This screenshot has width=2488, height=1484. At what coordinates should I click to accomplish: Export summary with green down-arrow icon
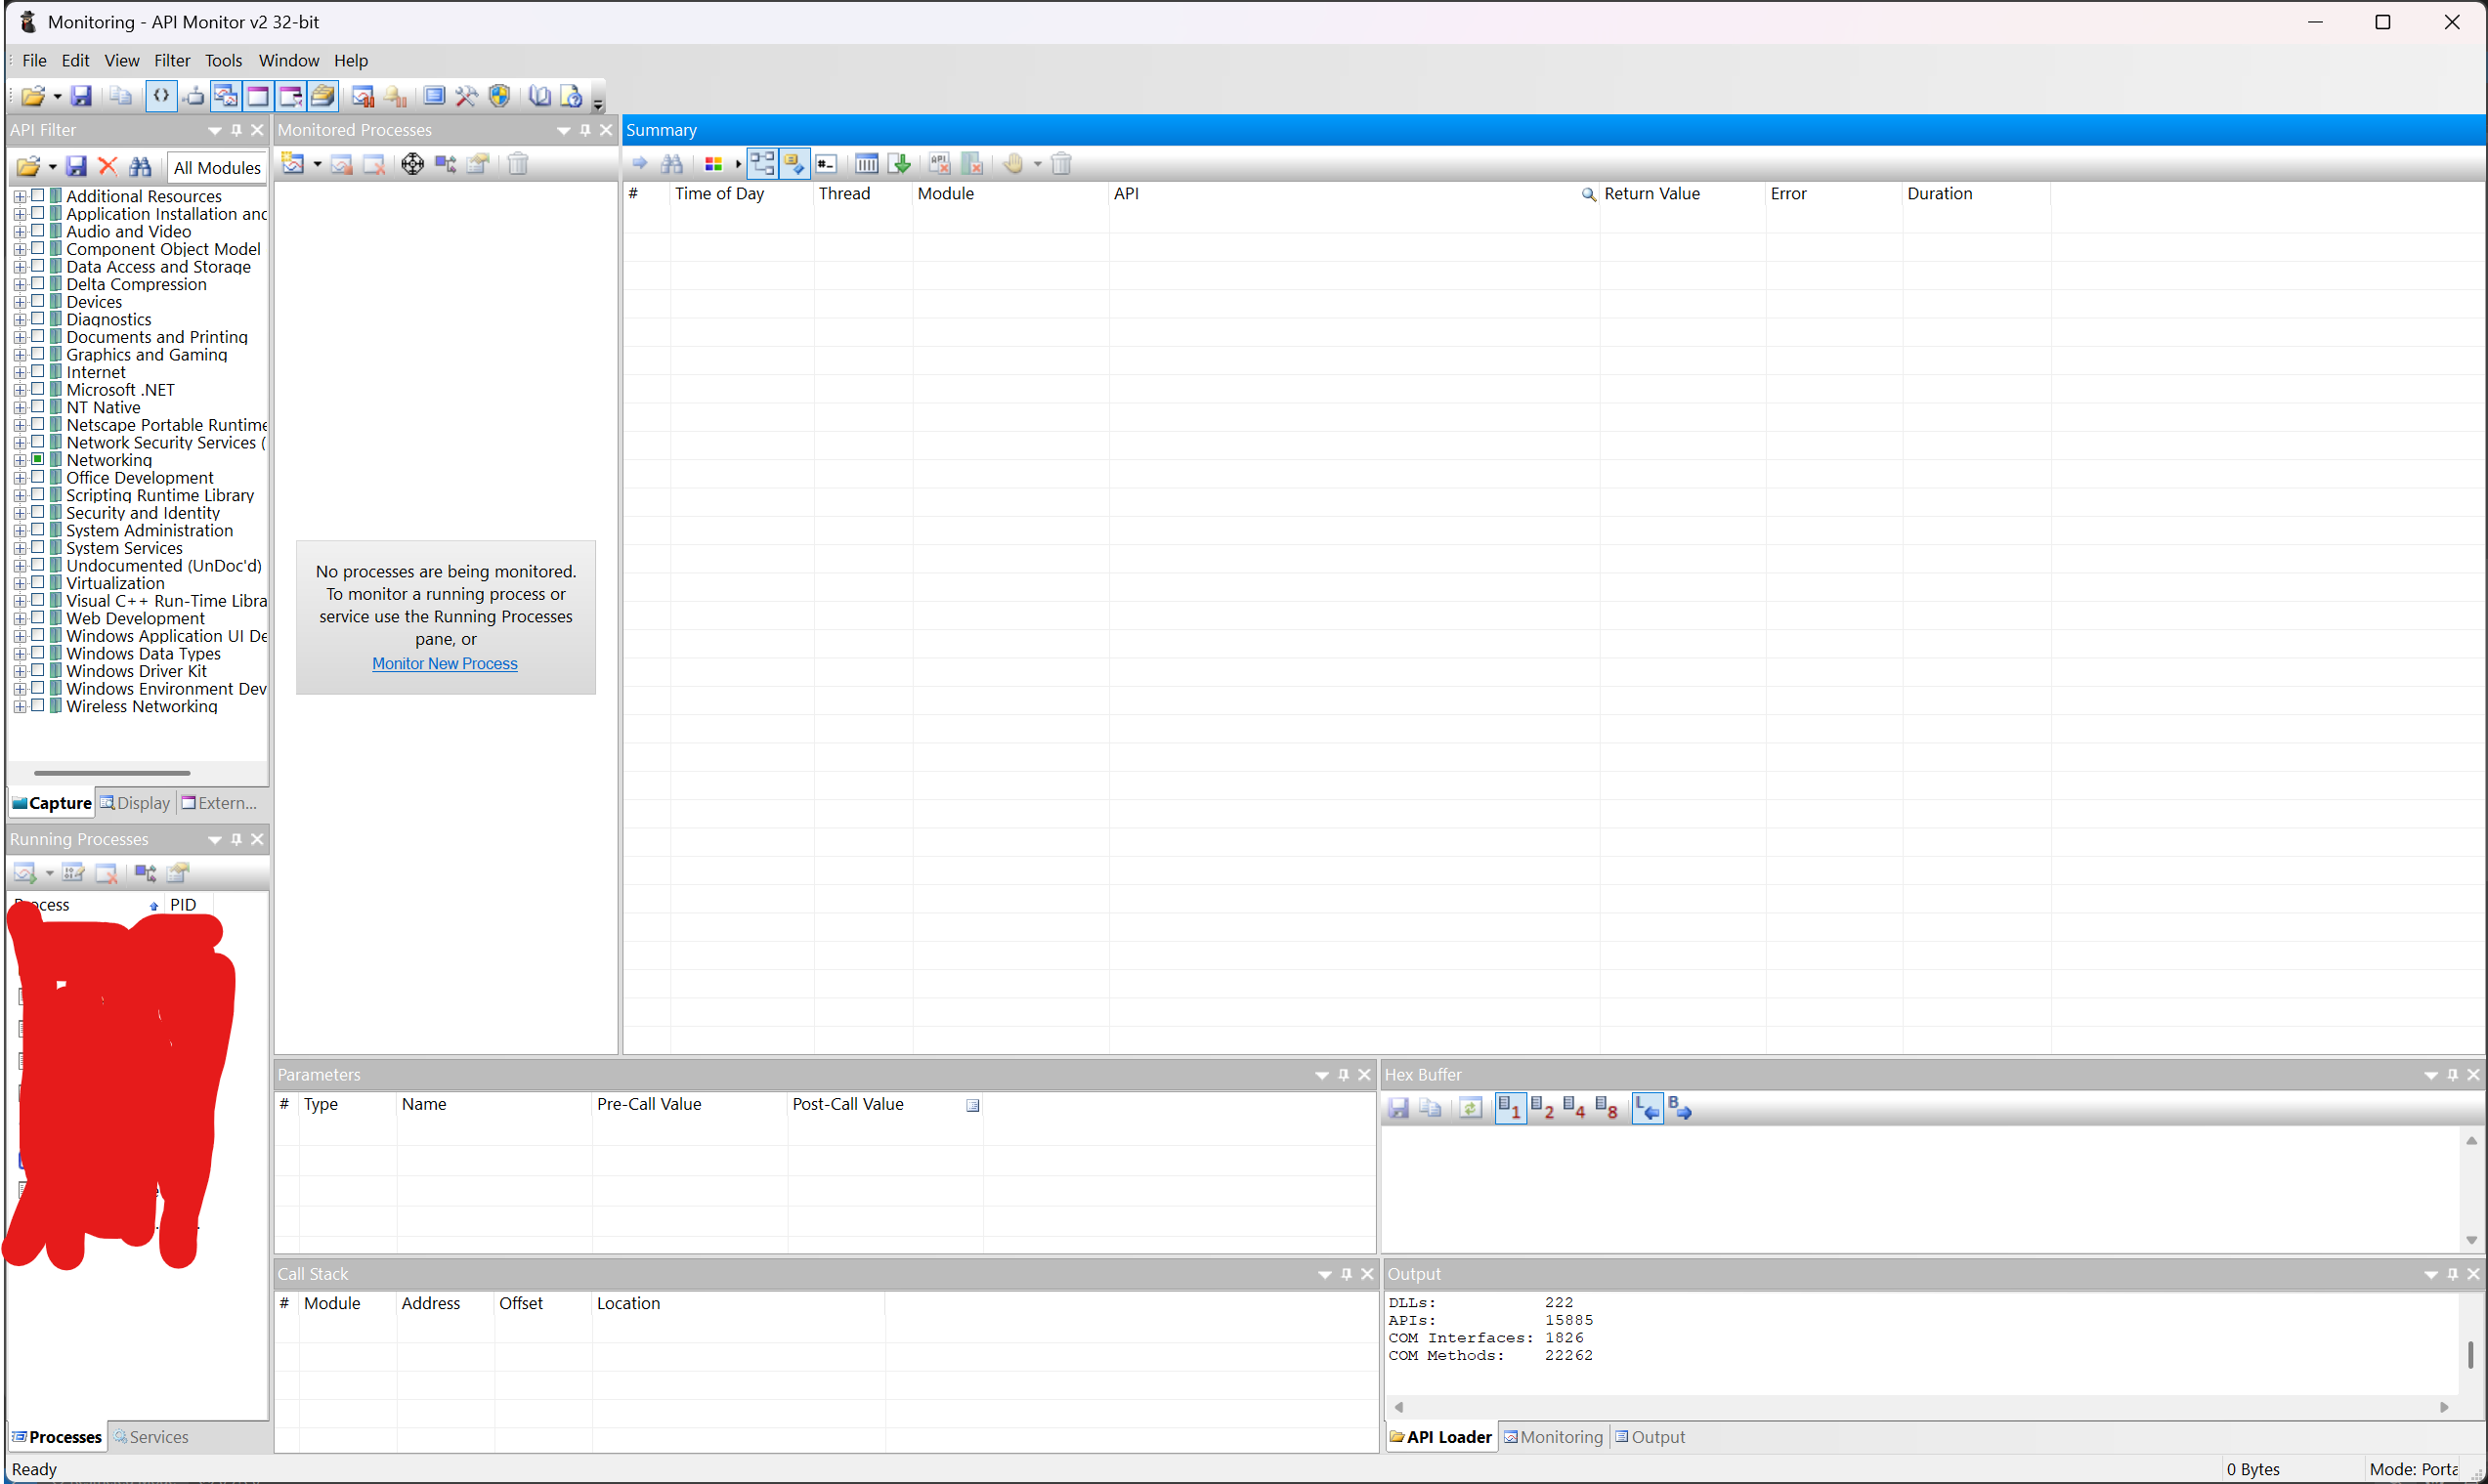(898, 163)
